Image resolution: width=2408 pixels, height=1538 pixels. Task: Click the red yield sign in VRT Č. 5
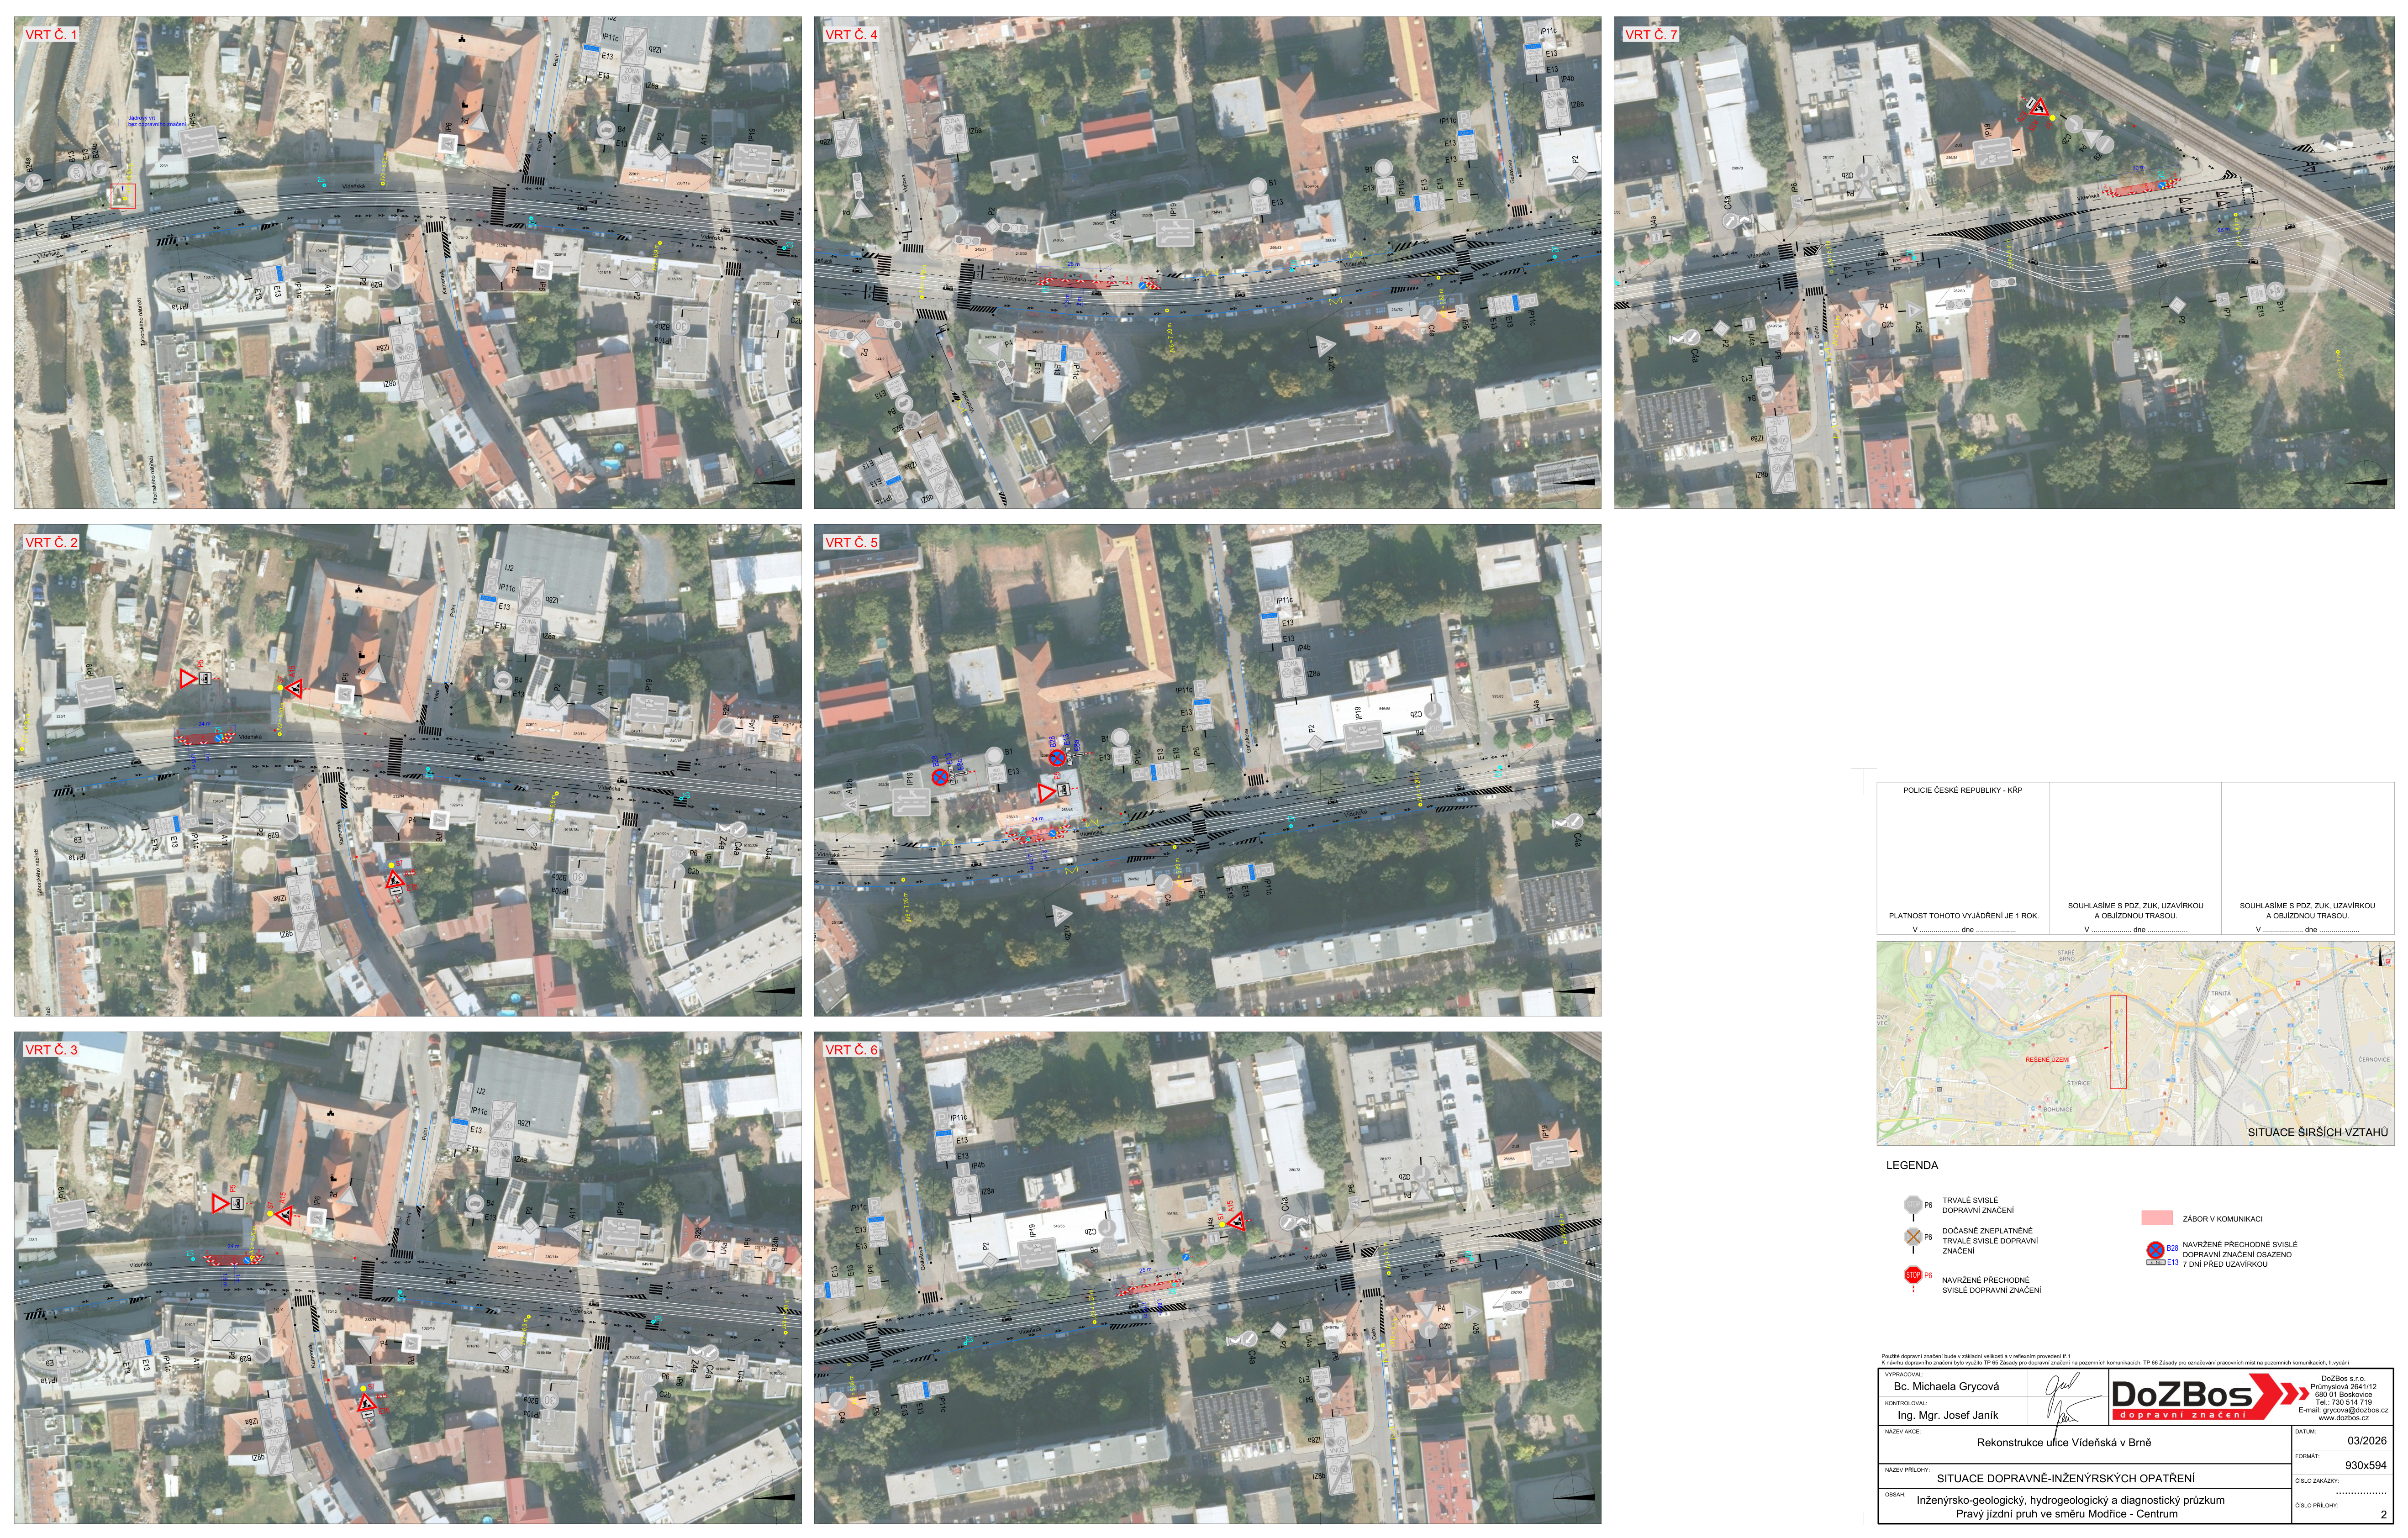(1046, 793)
